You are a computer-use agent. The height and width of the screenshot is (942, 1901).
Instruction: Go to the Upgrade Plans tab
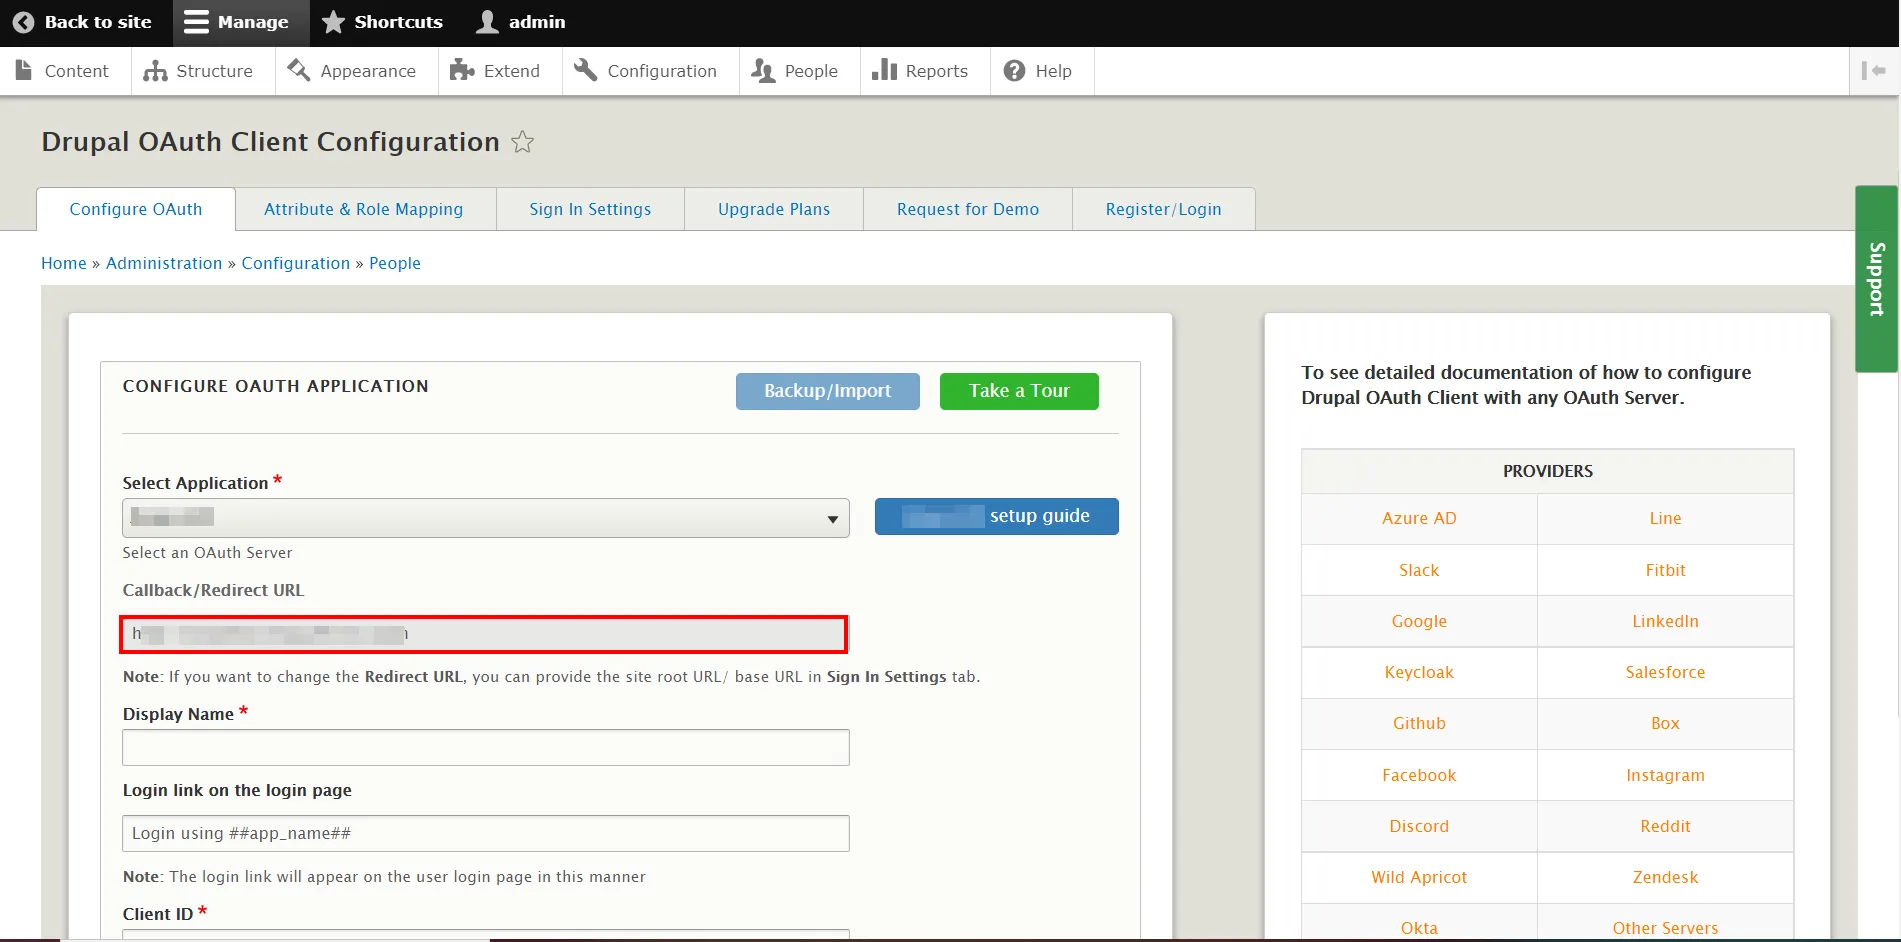pos(773,209)
